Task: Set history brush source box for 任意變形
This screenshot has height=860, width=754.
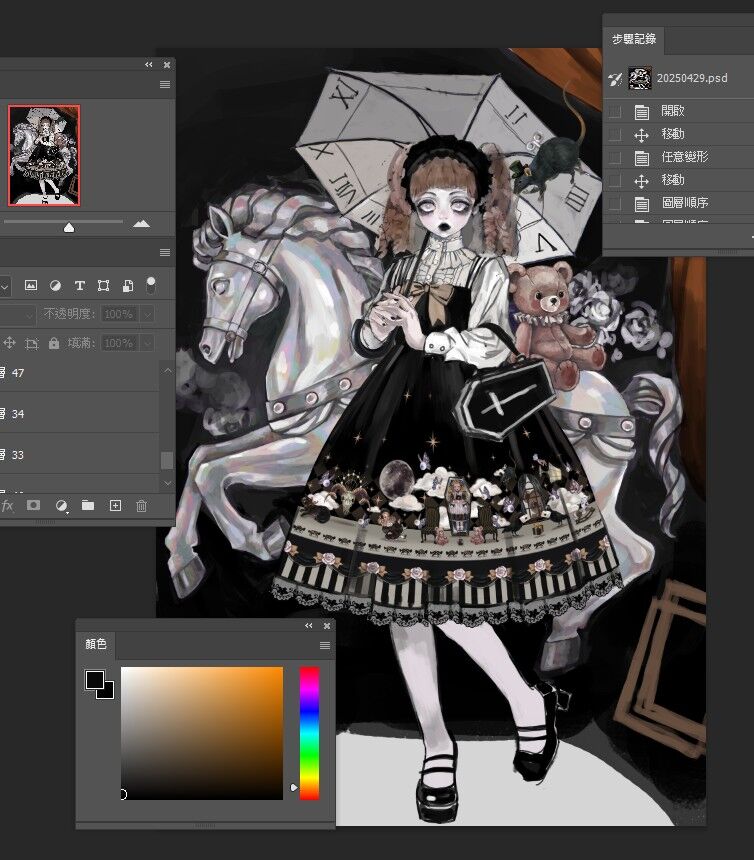Action: tap(615, 158)
